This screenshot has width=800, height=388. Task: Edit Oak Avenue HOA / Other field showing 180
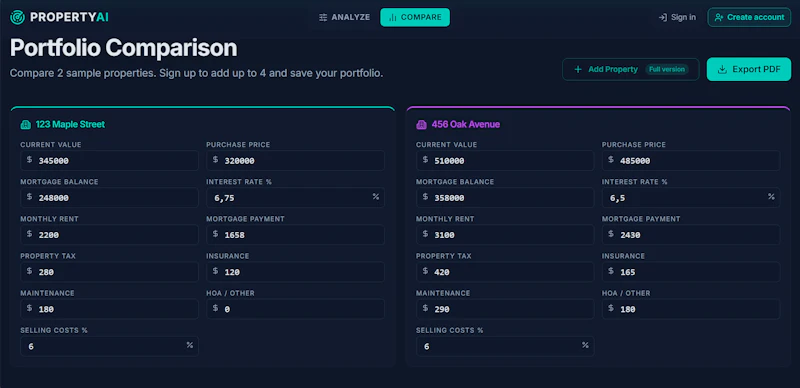tap(691, 309)
